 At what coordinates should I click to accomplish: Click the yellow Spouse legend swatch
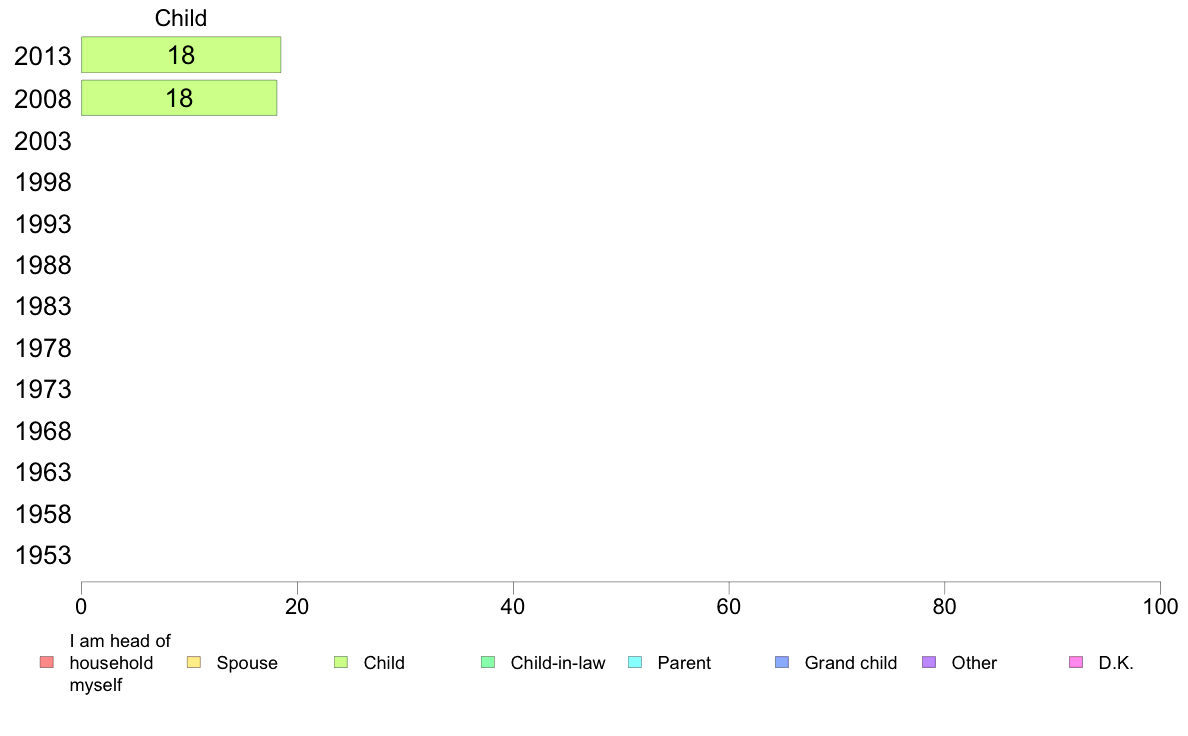coord(194,662)
